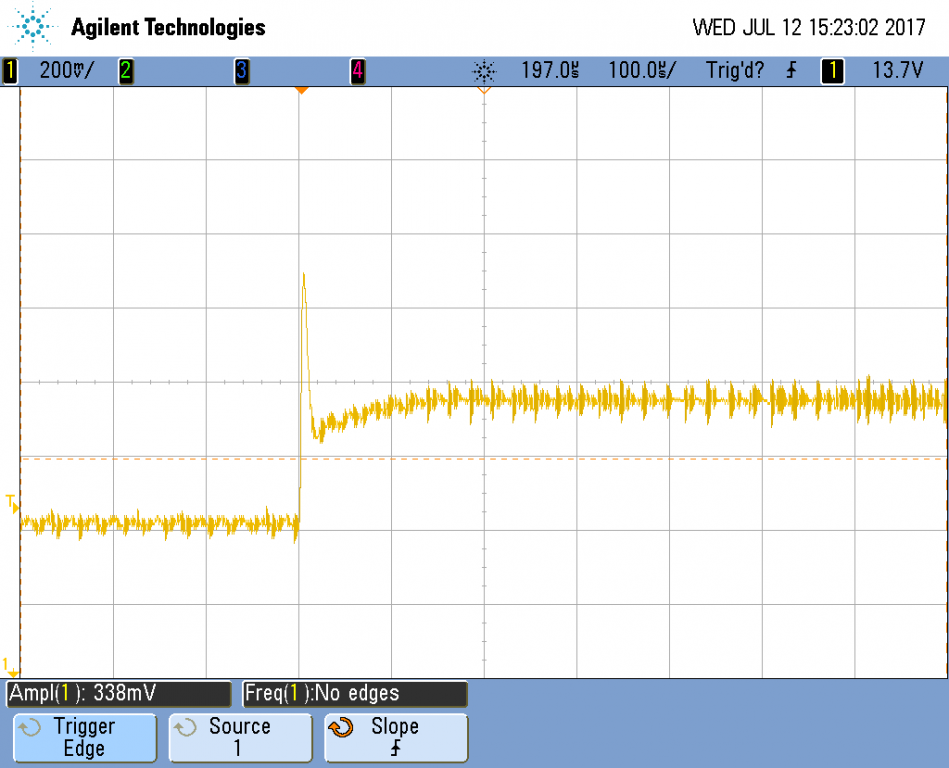Click the Agilent Technologies starburst logo
949x768 pixels.
32,27
